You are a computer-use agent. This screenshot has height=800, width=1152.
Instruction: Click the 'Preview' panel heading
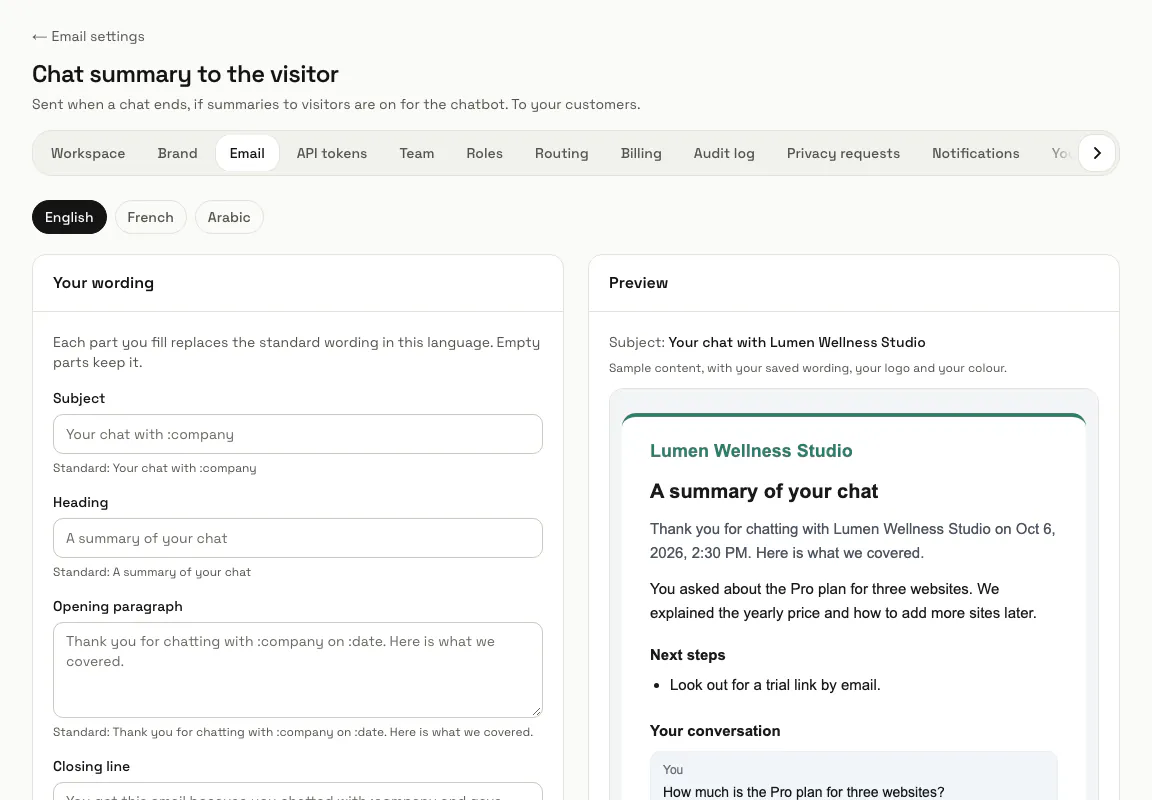pyautogui.click(x=638, y=283)
